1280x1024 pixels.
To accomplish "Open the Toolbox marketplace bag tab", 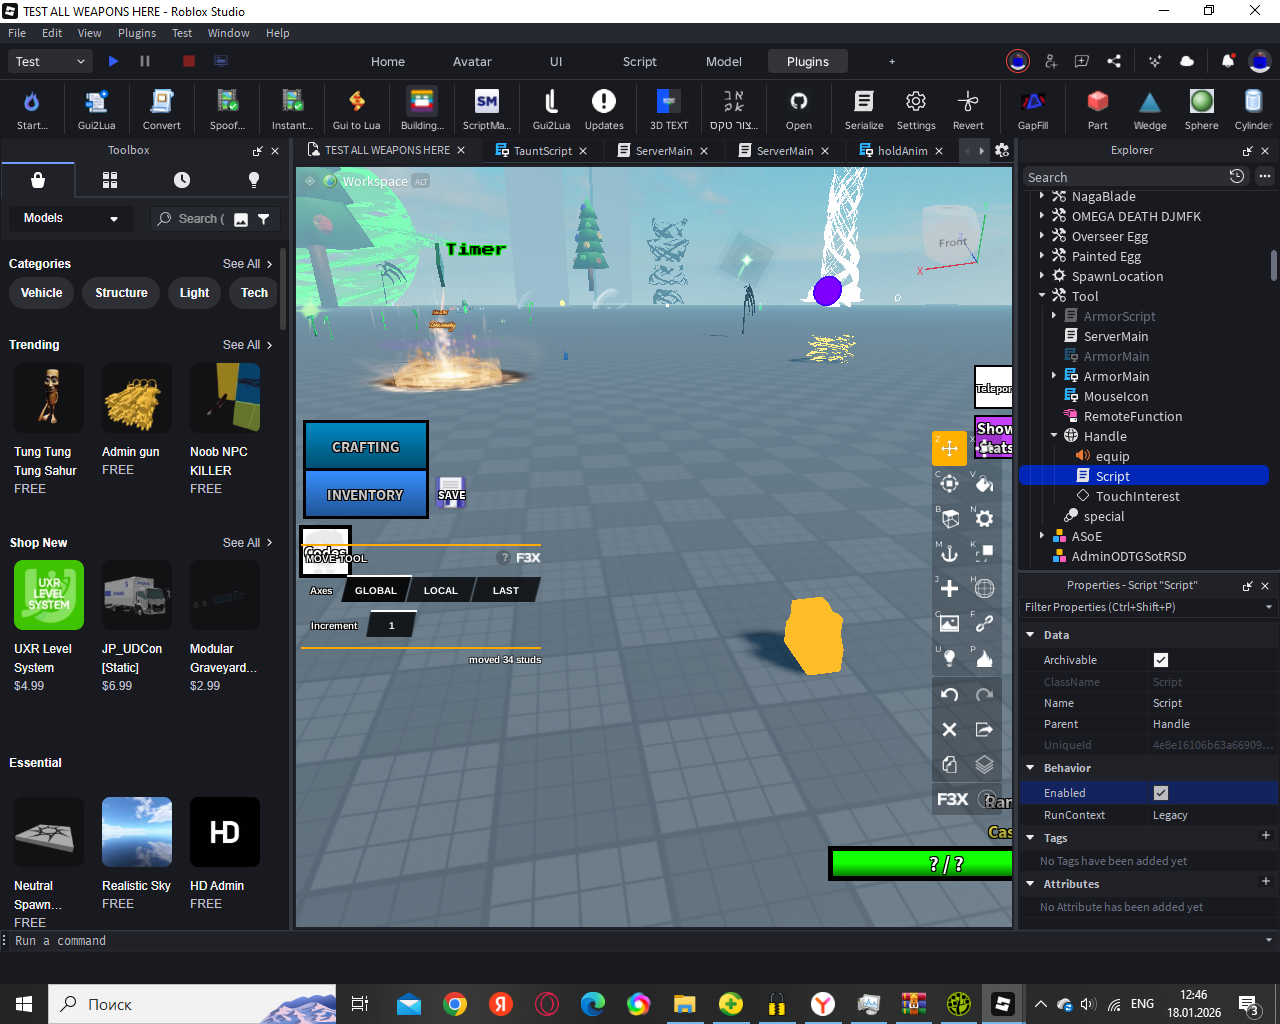I will (38, 180).
